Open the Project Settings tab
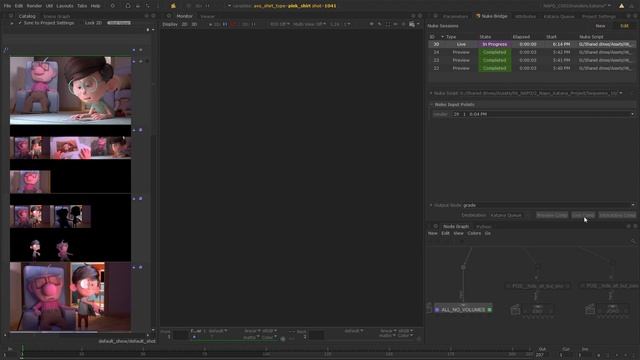 599,17
